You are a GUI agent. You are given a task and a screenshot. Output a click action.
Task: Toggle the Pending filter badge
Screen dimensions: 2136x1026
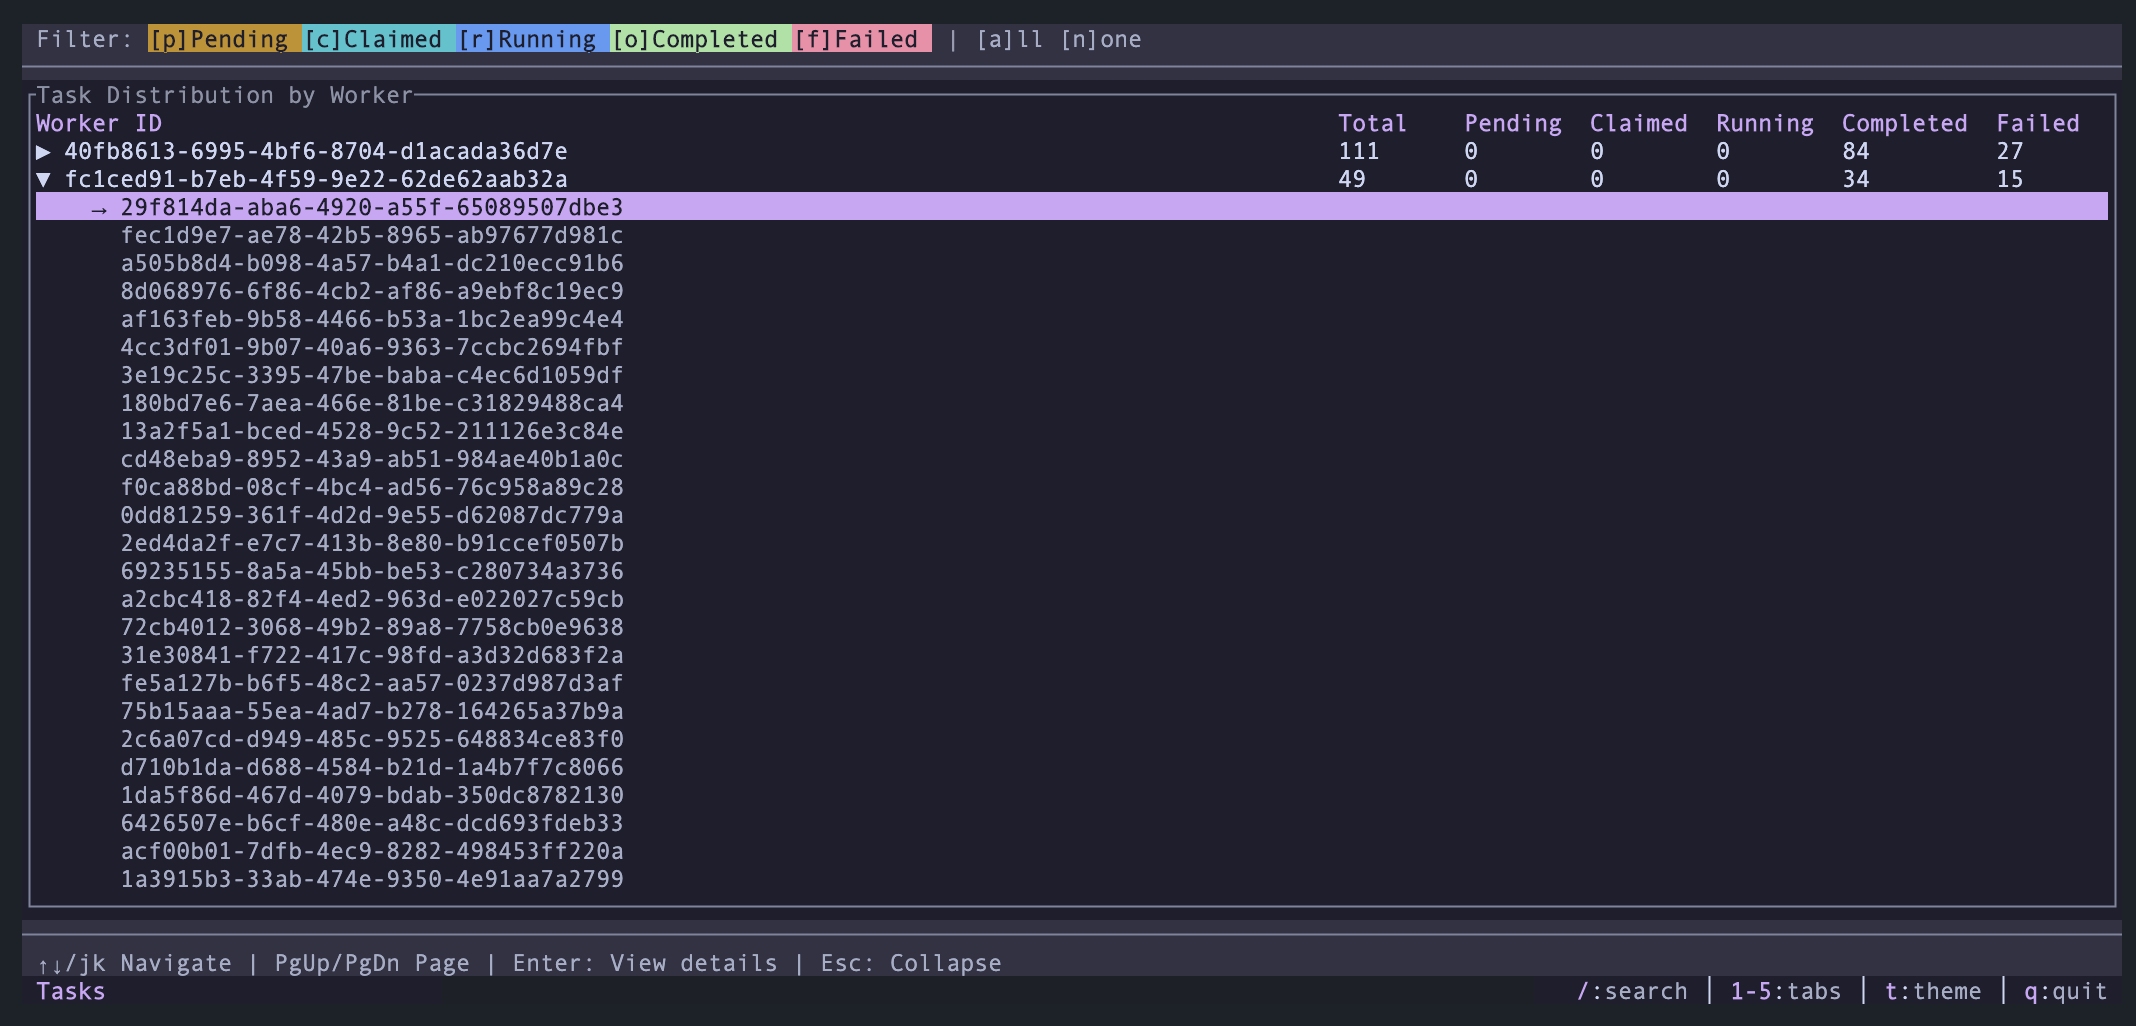(222, 39)
